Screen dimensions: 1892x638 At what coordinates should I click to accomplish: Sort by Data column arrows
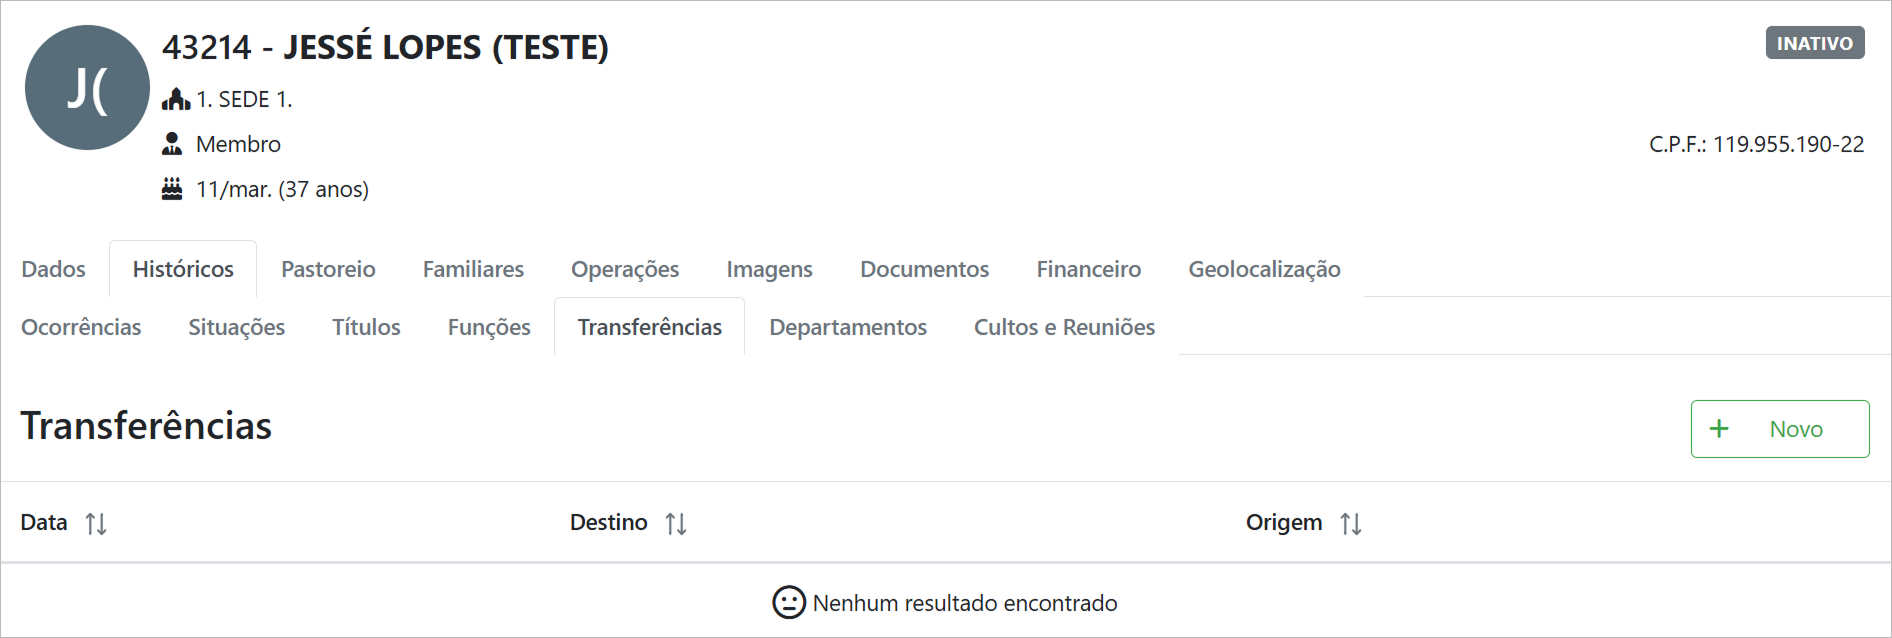click(x=96, y=523)
